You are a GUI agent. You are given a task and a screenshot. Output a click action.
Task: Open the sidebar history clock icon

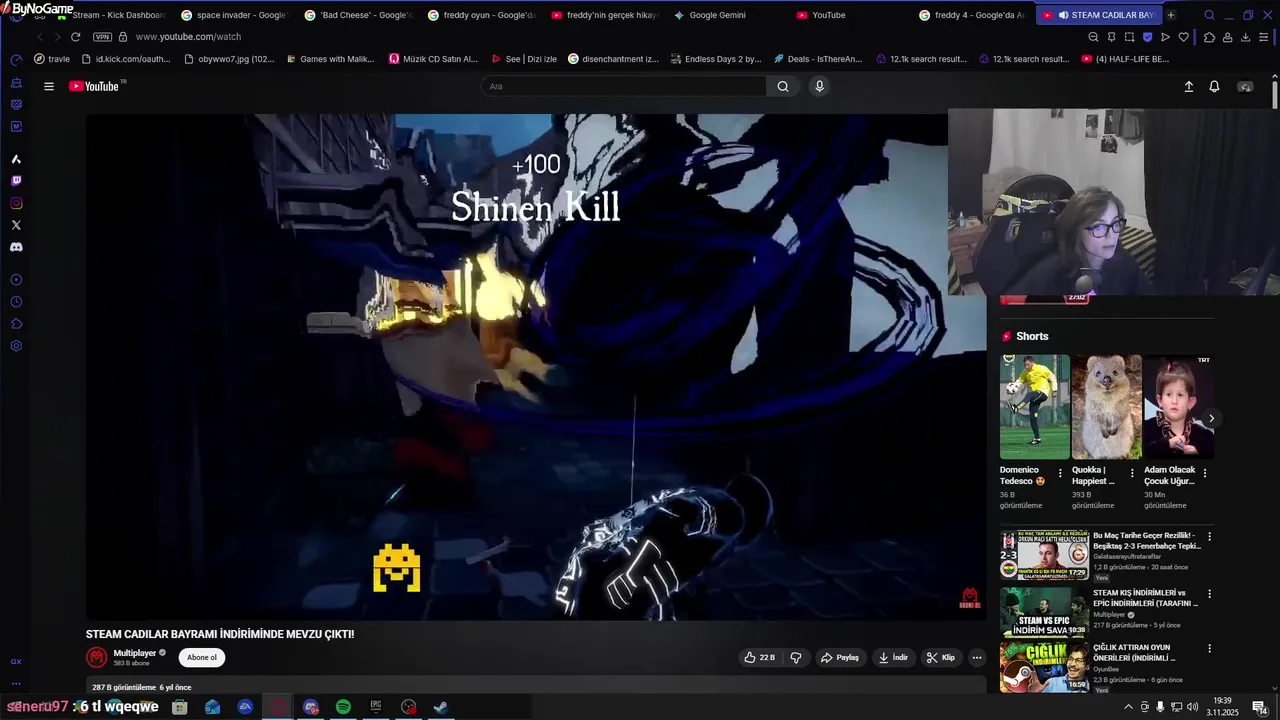click(16, 302)
